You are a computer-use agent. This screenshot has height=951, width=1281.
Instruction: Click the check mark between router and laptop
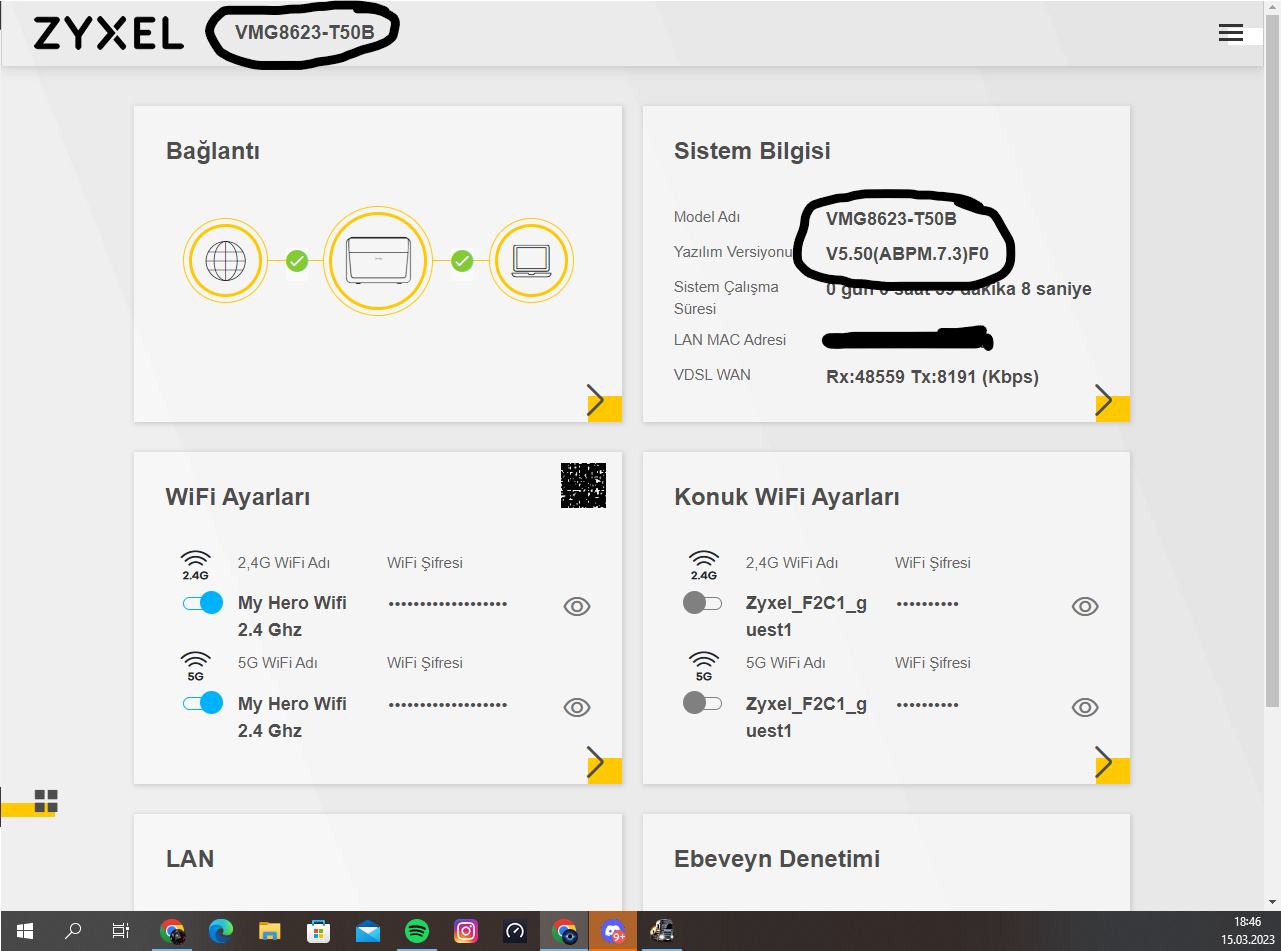pos(462,261)
